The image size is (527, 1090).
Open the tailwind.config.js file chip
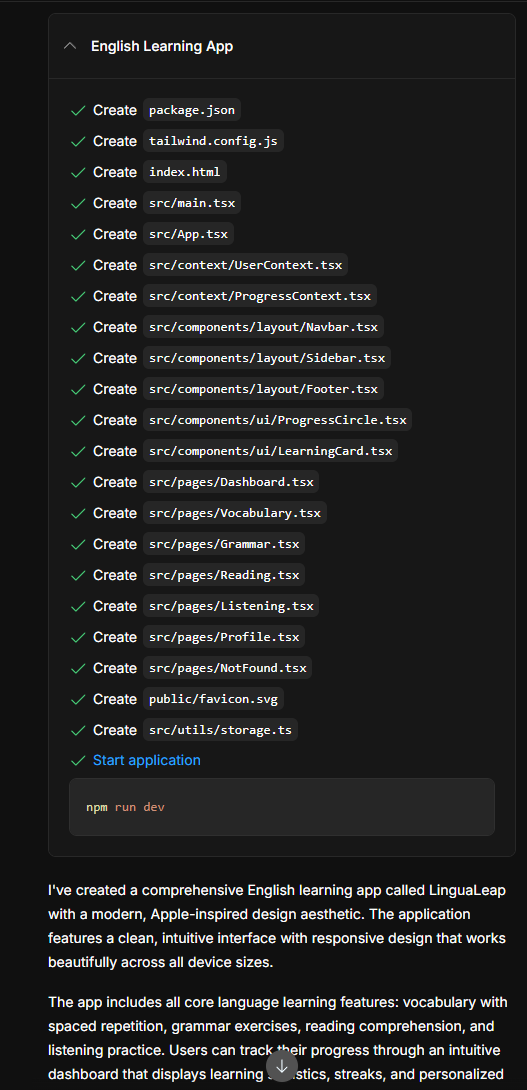213,141
